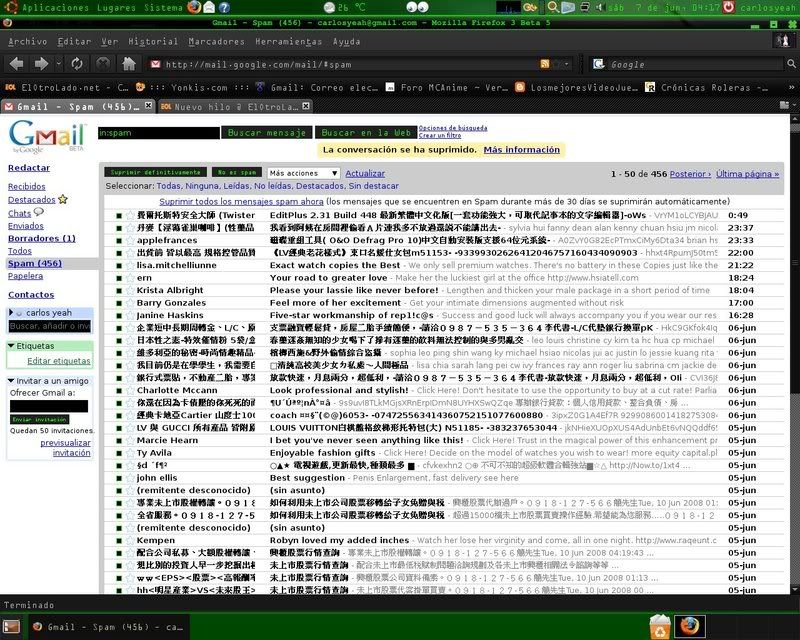The height and width of the screenshot is (640, 800).
Task: Click the search magnifier in Firefox search box
Action: 791,64
